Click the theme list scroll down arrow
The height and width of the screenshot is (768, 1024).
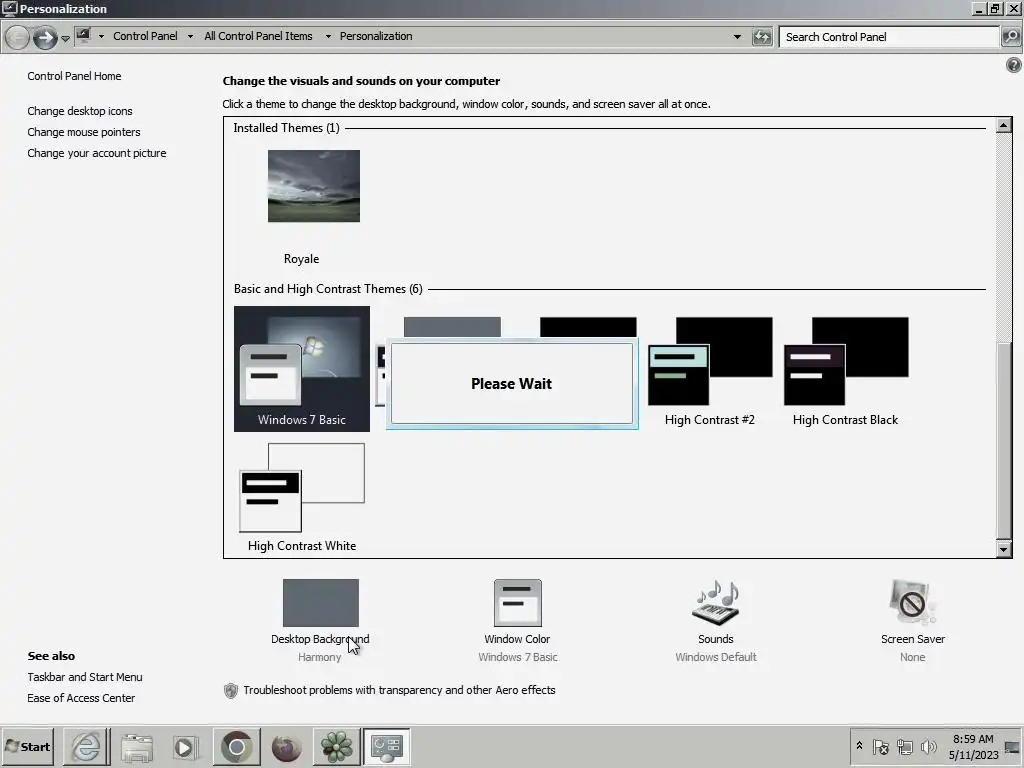[x=1004, y=549]
